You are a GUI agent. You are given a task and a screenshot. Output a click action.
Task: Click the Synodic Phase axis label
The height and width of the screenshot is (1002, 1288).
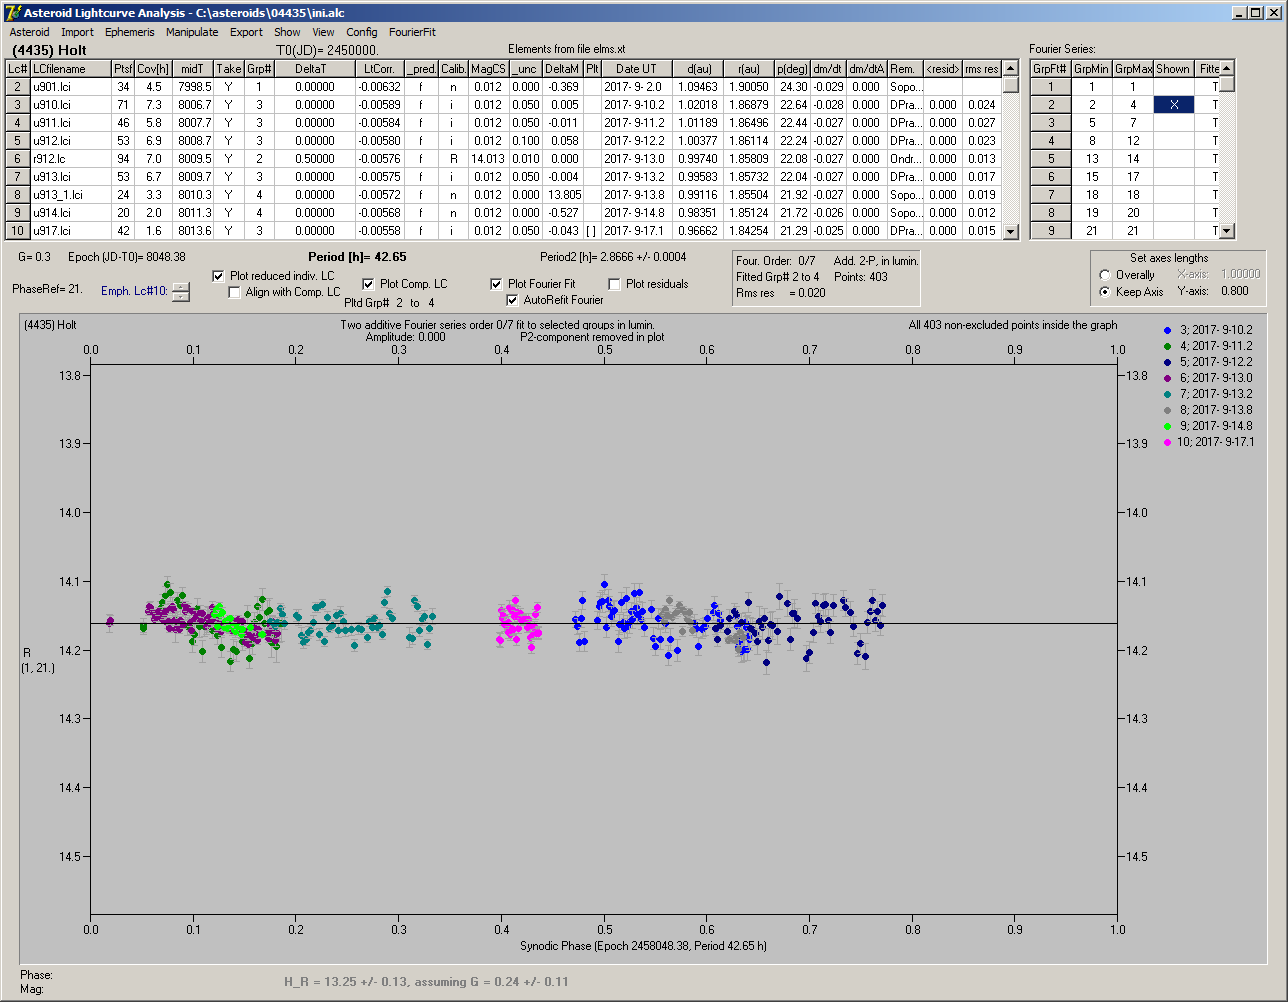[x=644, y=946]
